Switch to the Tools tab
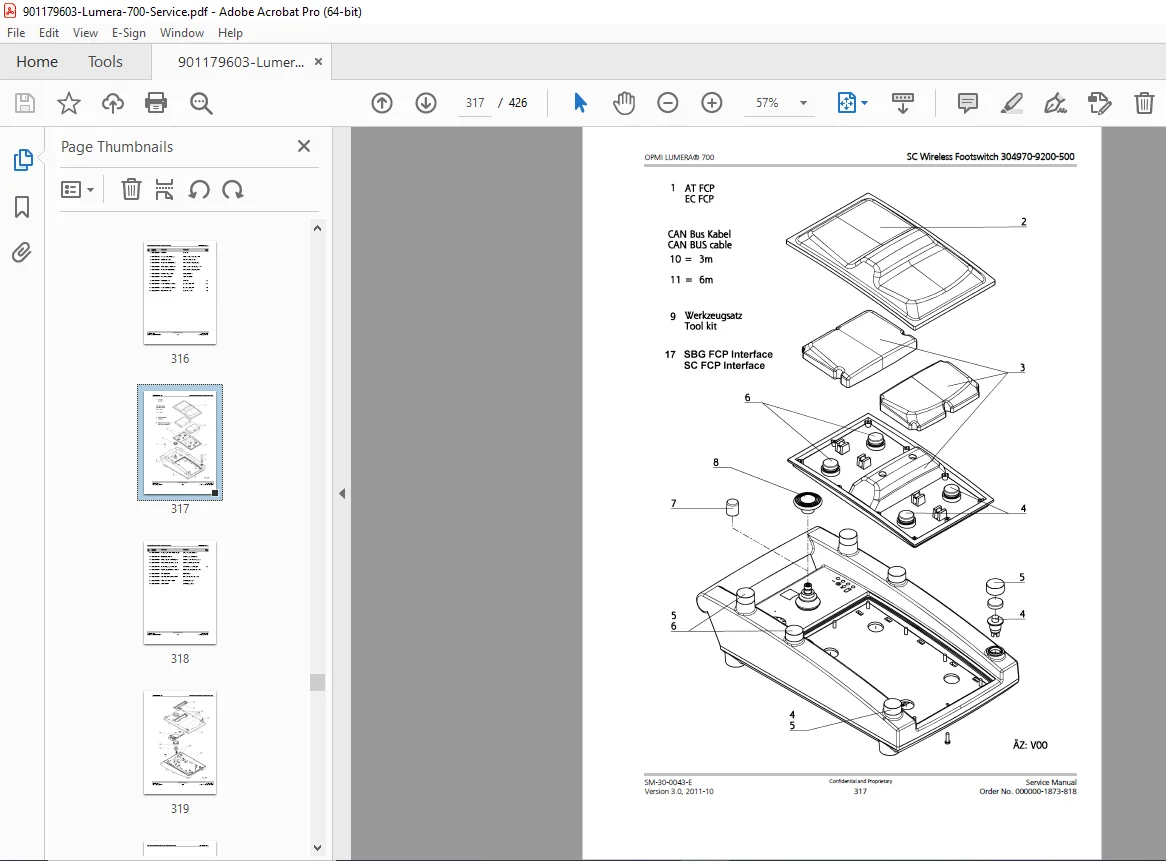The height and width of the screenshot is (861, 1166). pos(106,62)
